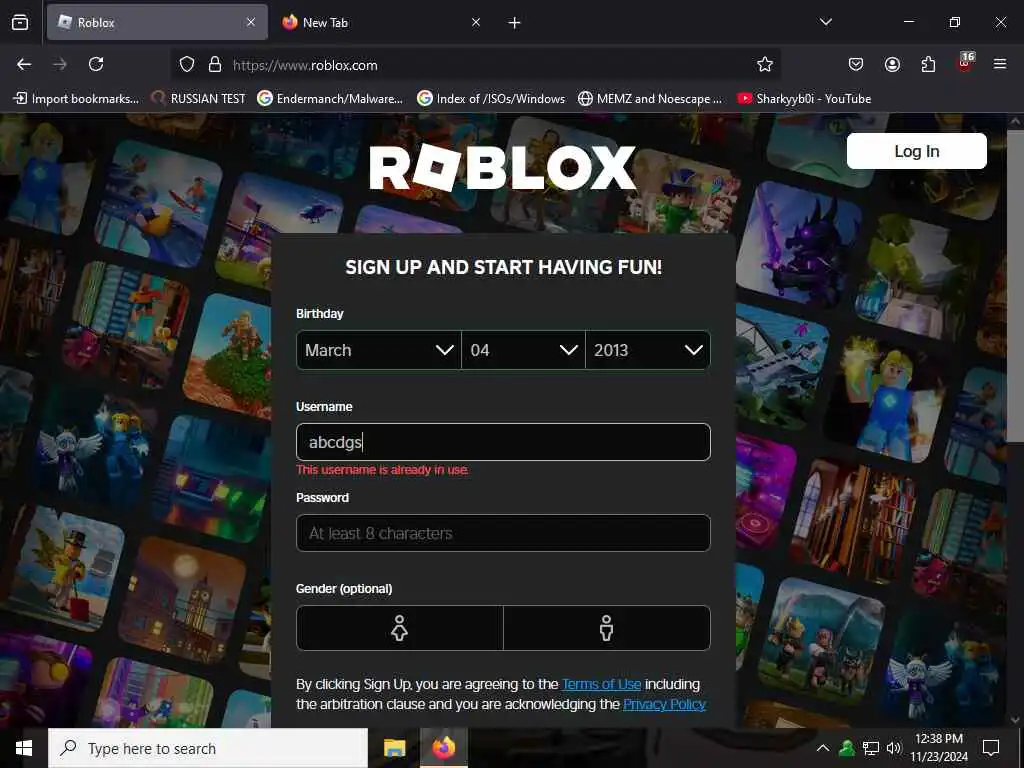Image resolution: width=1024 pixels, height=768 pixels.
Task: Expand the birthday day dropdown
Action: click(523, 350)
